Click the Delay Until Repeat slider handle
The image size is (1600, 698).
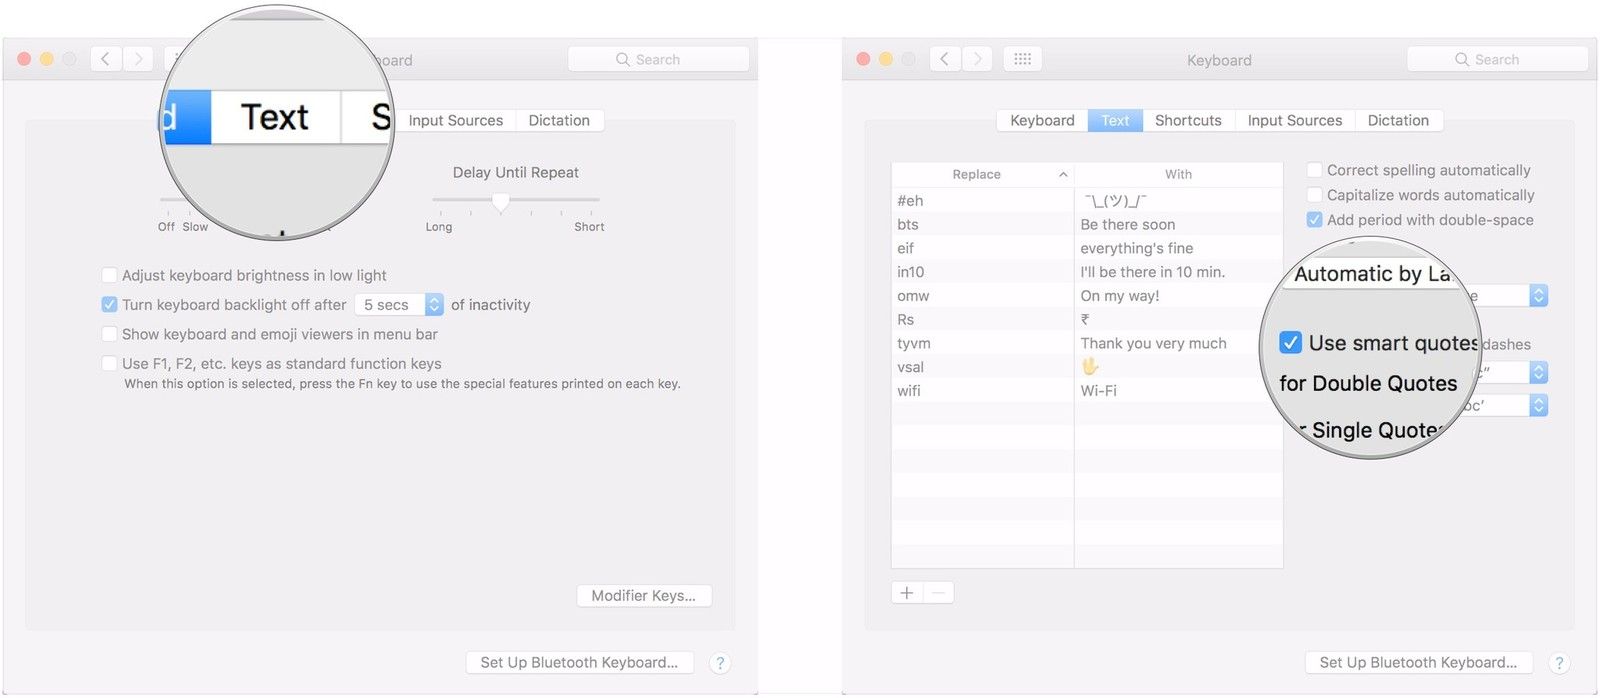tap(501, 201)
